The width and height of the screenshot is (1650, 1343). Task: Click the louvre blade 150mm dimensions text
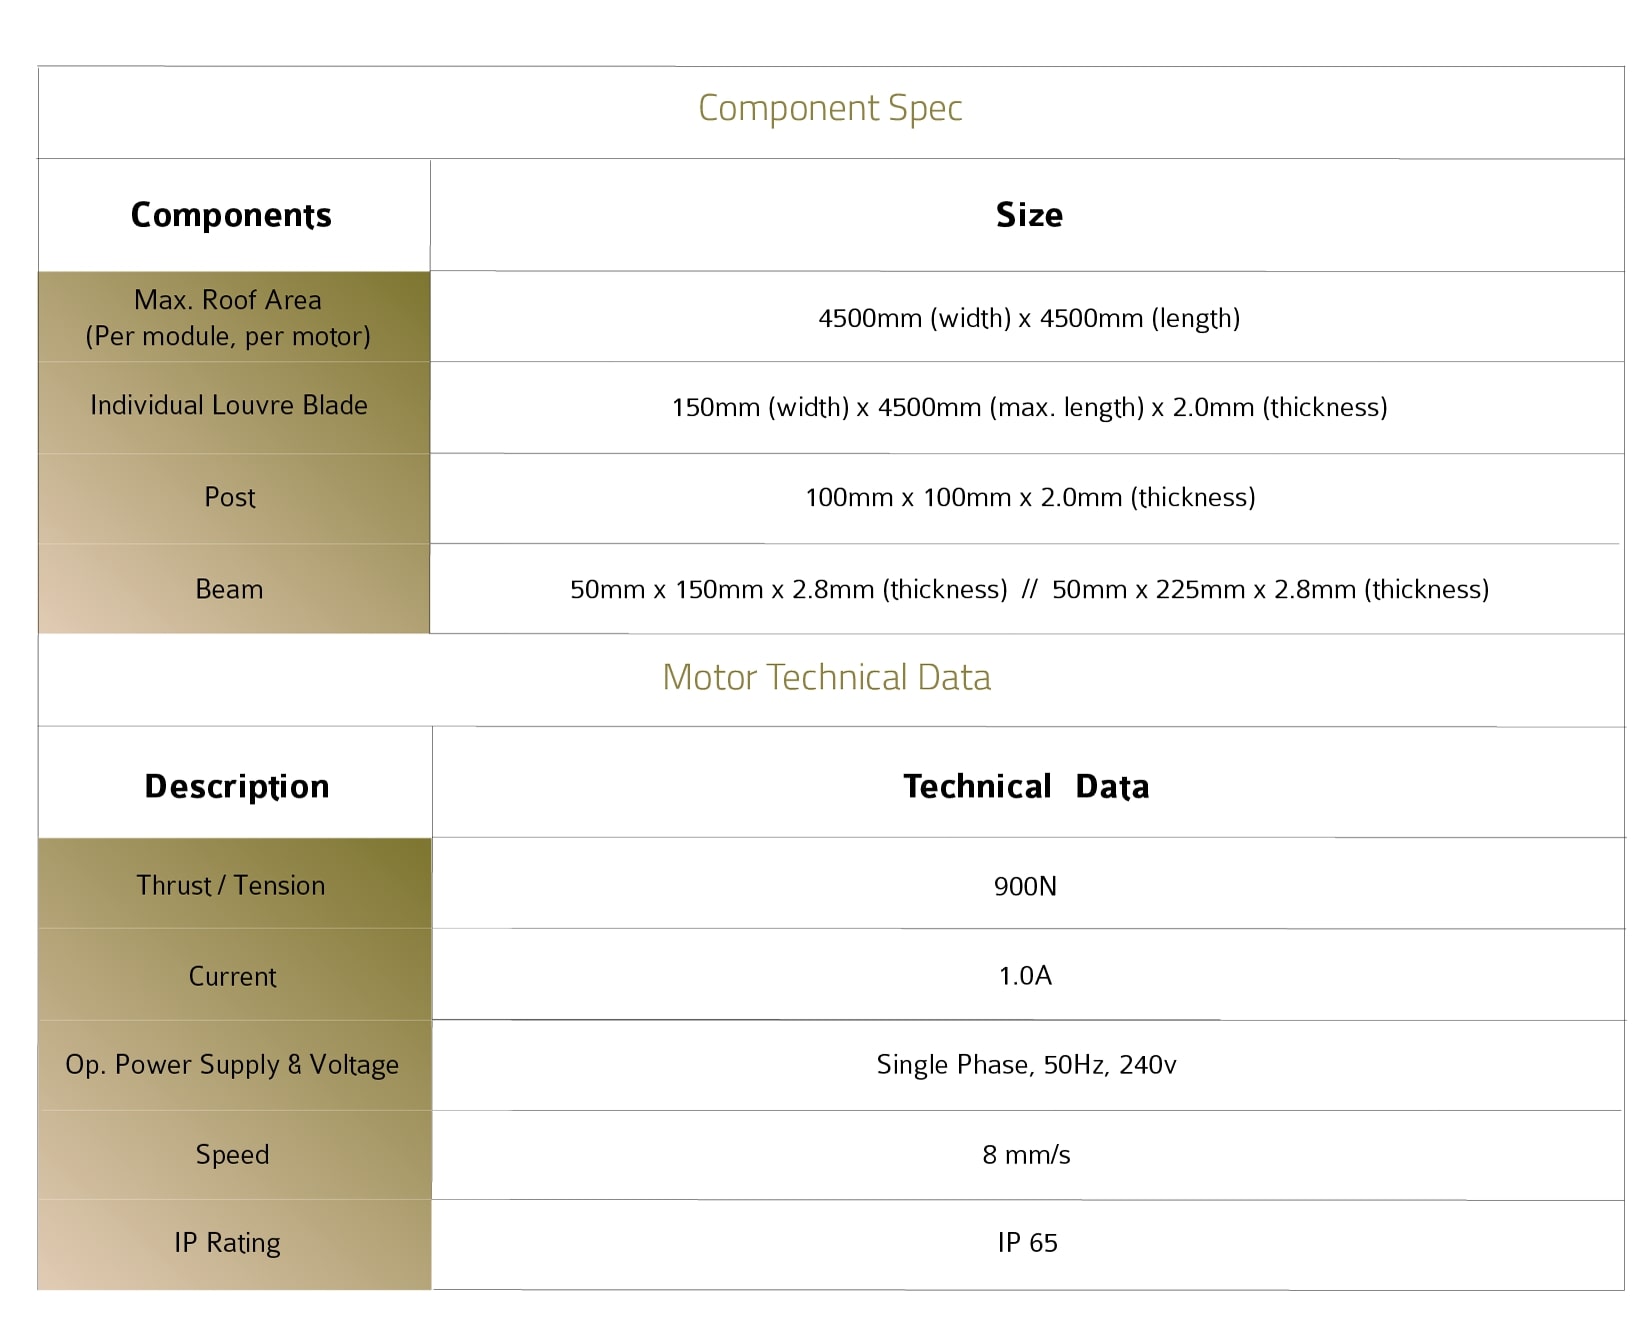(1029, 407)
